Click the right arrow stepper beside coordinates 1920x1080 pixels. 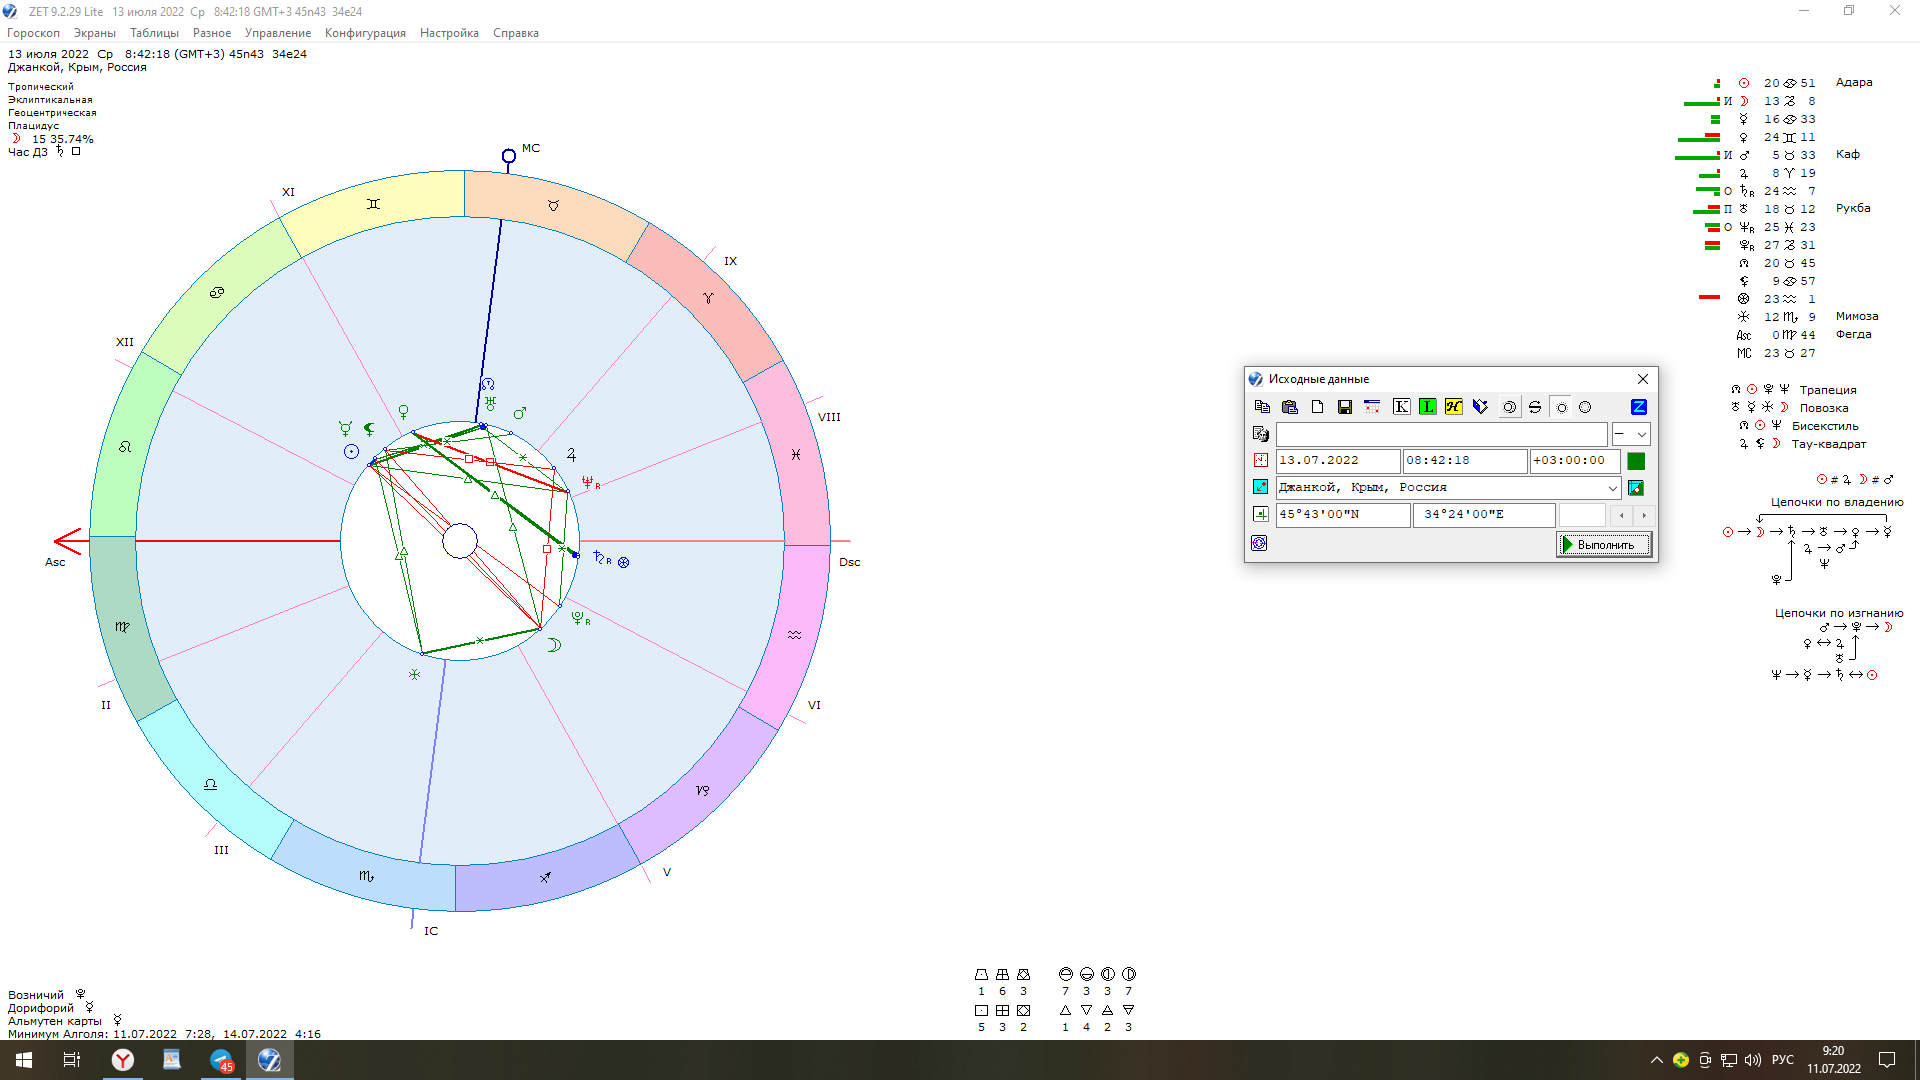point(1644,515)
